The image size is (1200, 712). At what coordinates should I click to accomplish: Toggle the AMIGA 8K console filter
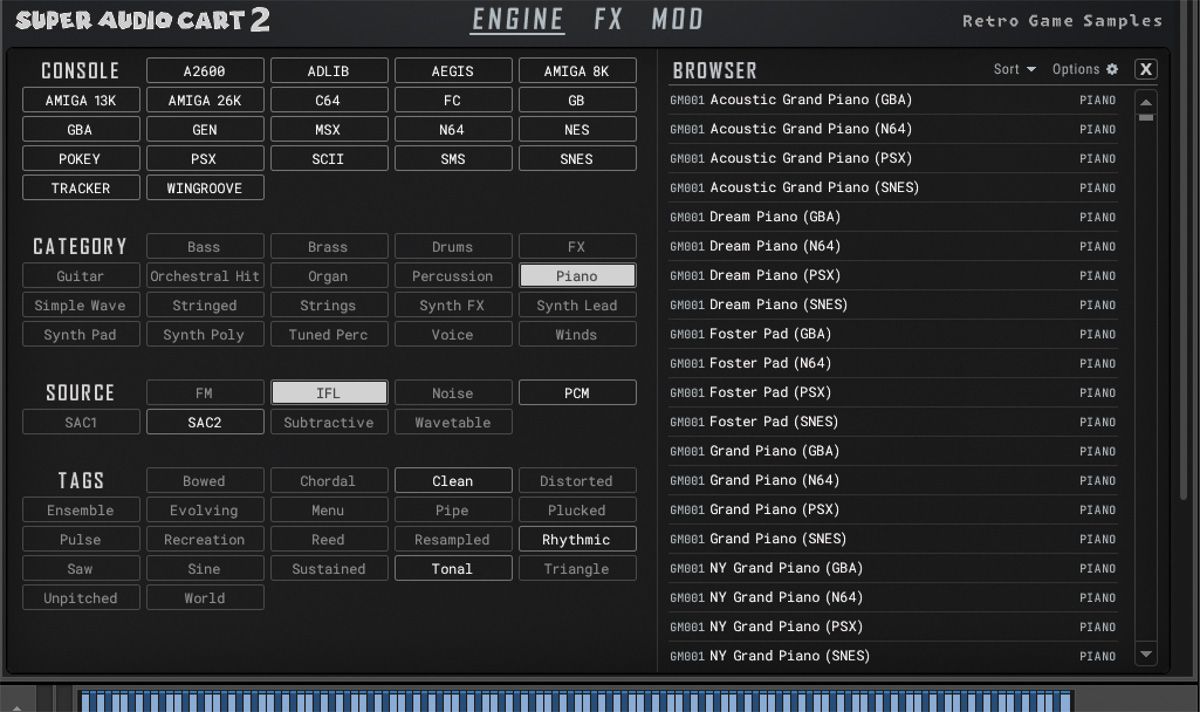point(576,71)
